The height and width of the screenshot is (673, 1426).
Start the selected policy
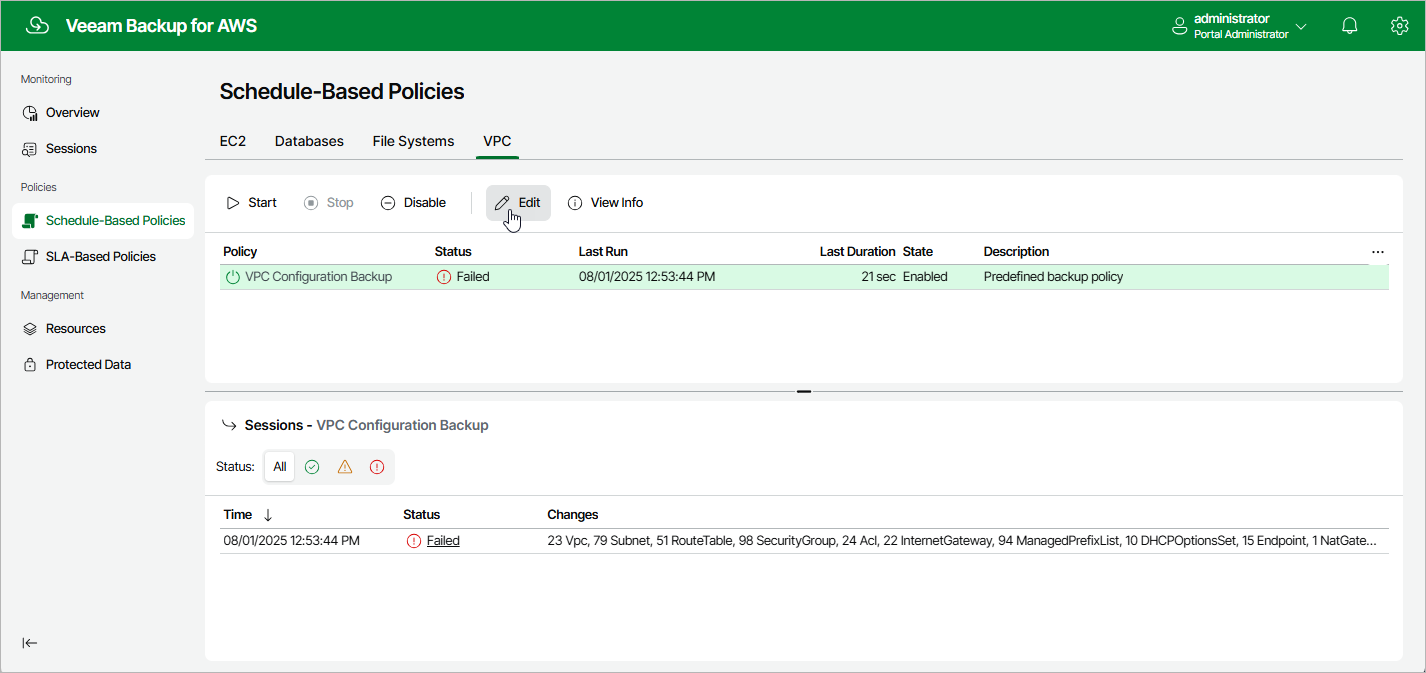tap(252, 203)
